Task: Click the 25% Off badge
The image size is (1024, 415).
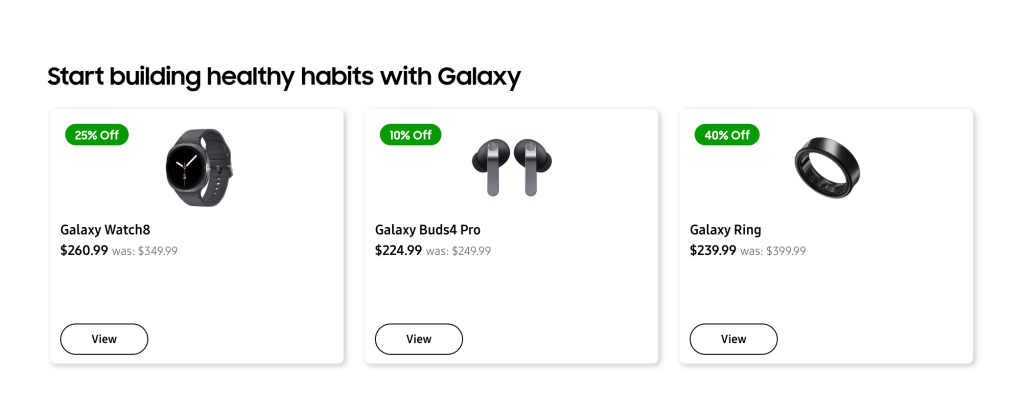Action: tap(96, 135)
